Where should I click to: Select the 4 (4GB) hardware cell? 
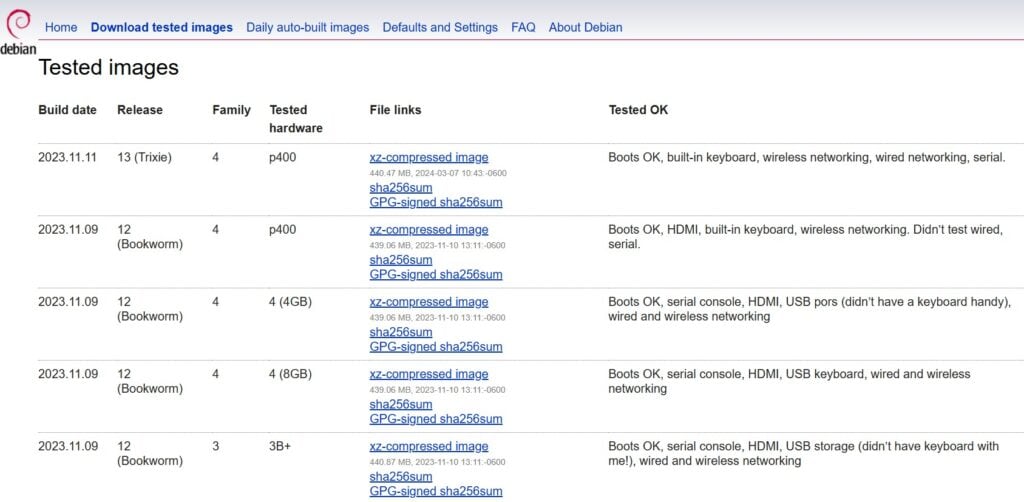coord(290,302)
